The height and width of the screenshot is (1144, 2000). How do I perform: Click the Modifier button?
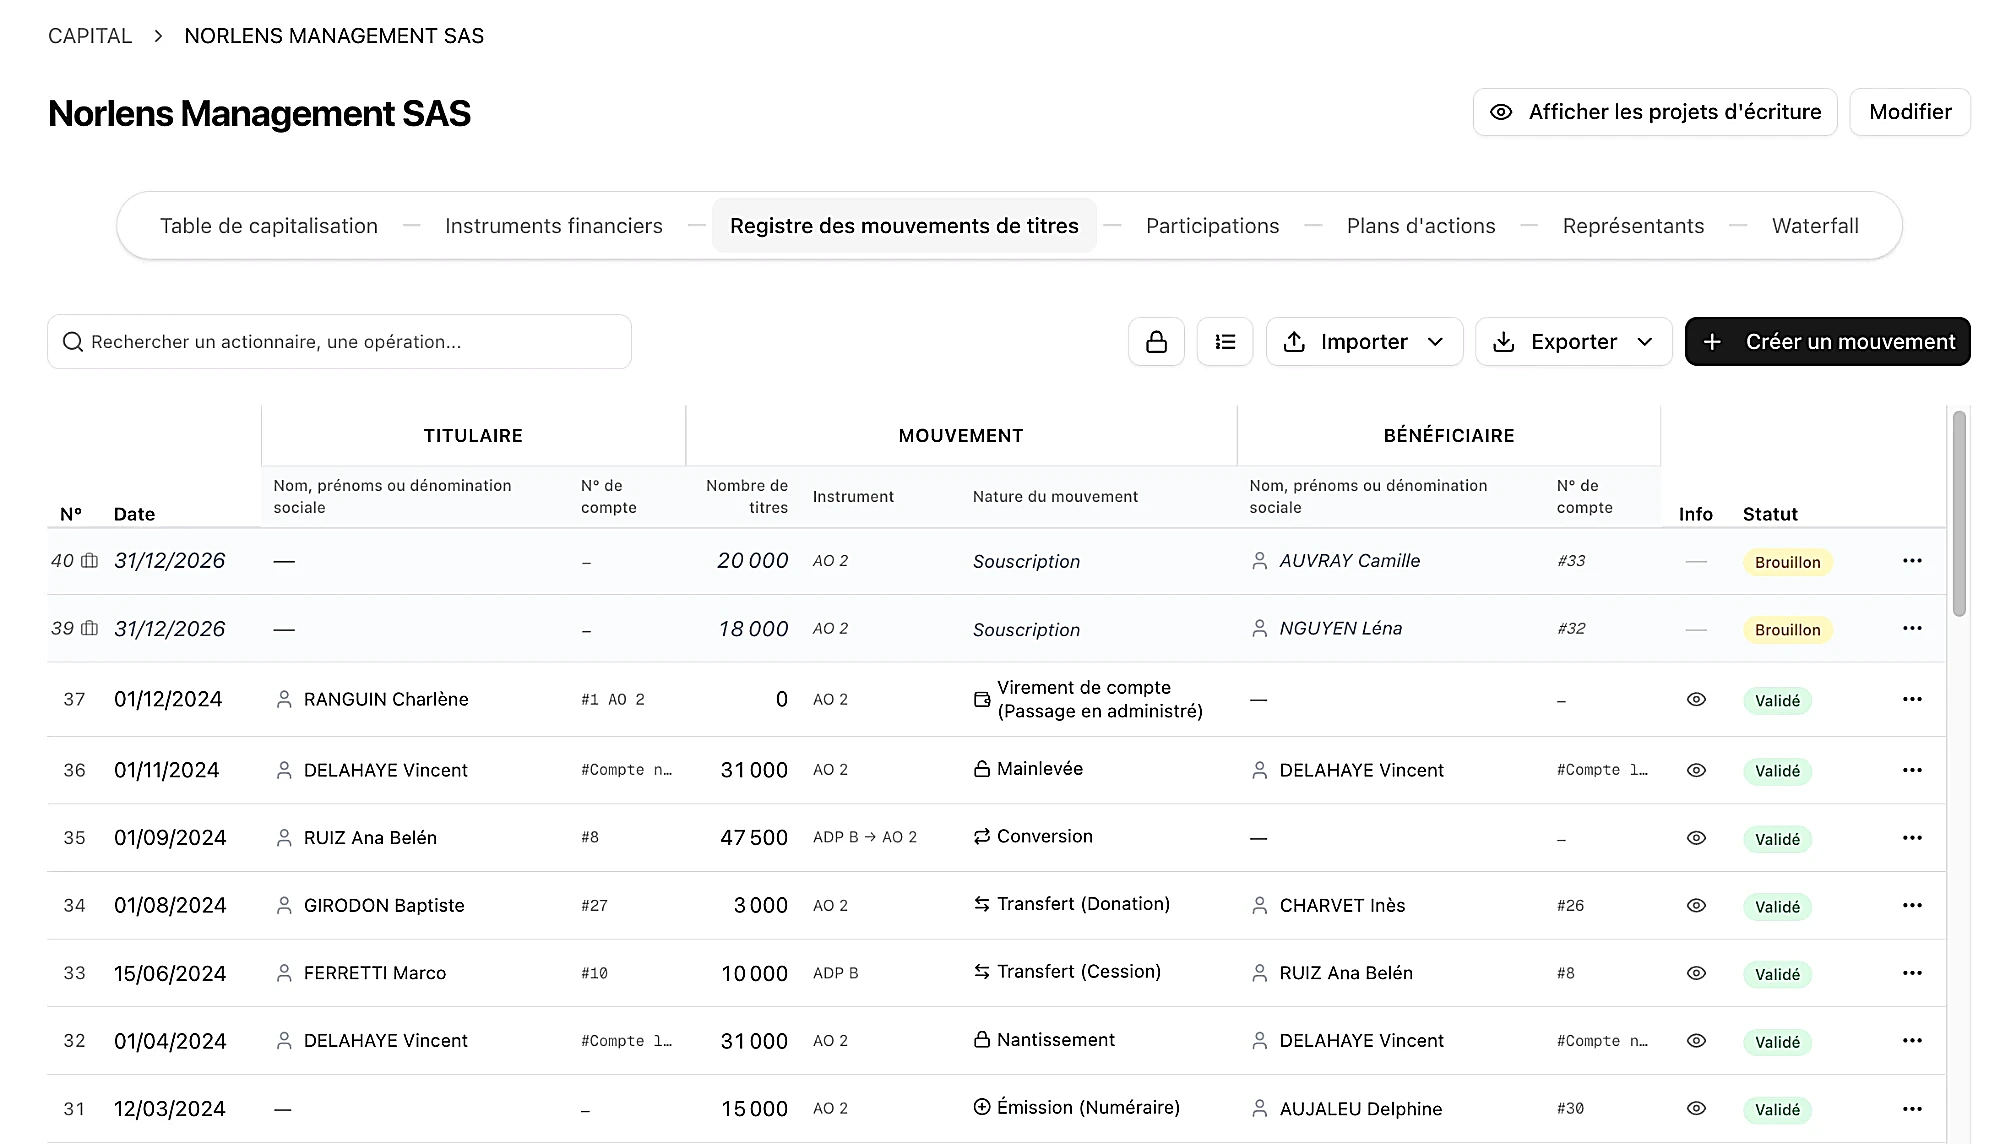pos(1910,112)
